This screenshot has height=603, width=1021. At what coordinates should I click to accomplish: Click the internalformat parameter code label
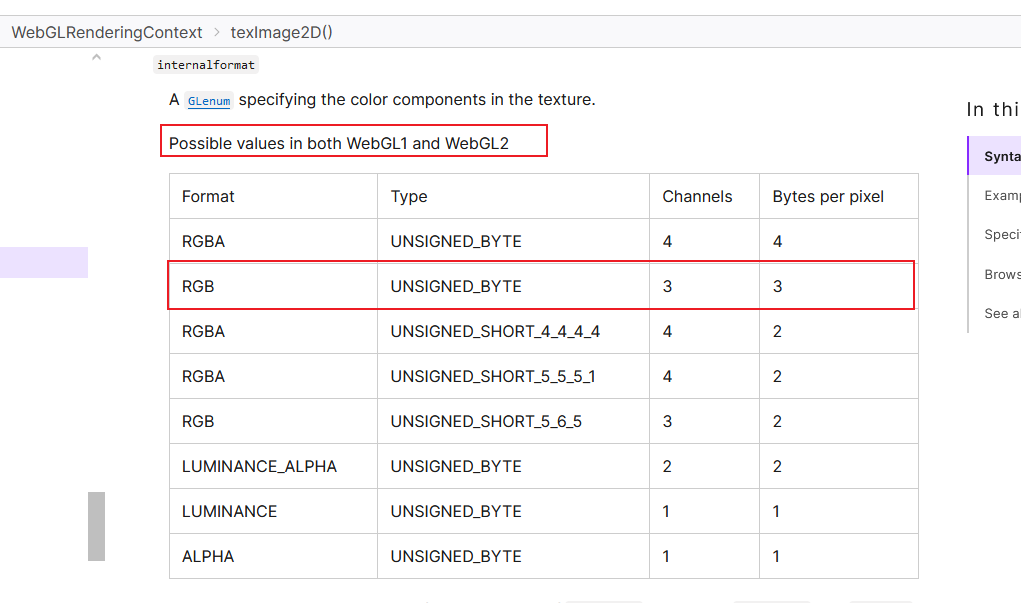(x=206, y=65)
